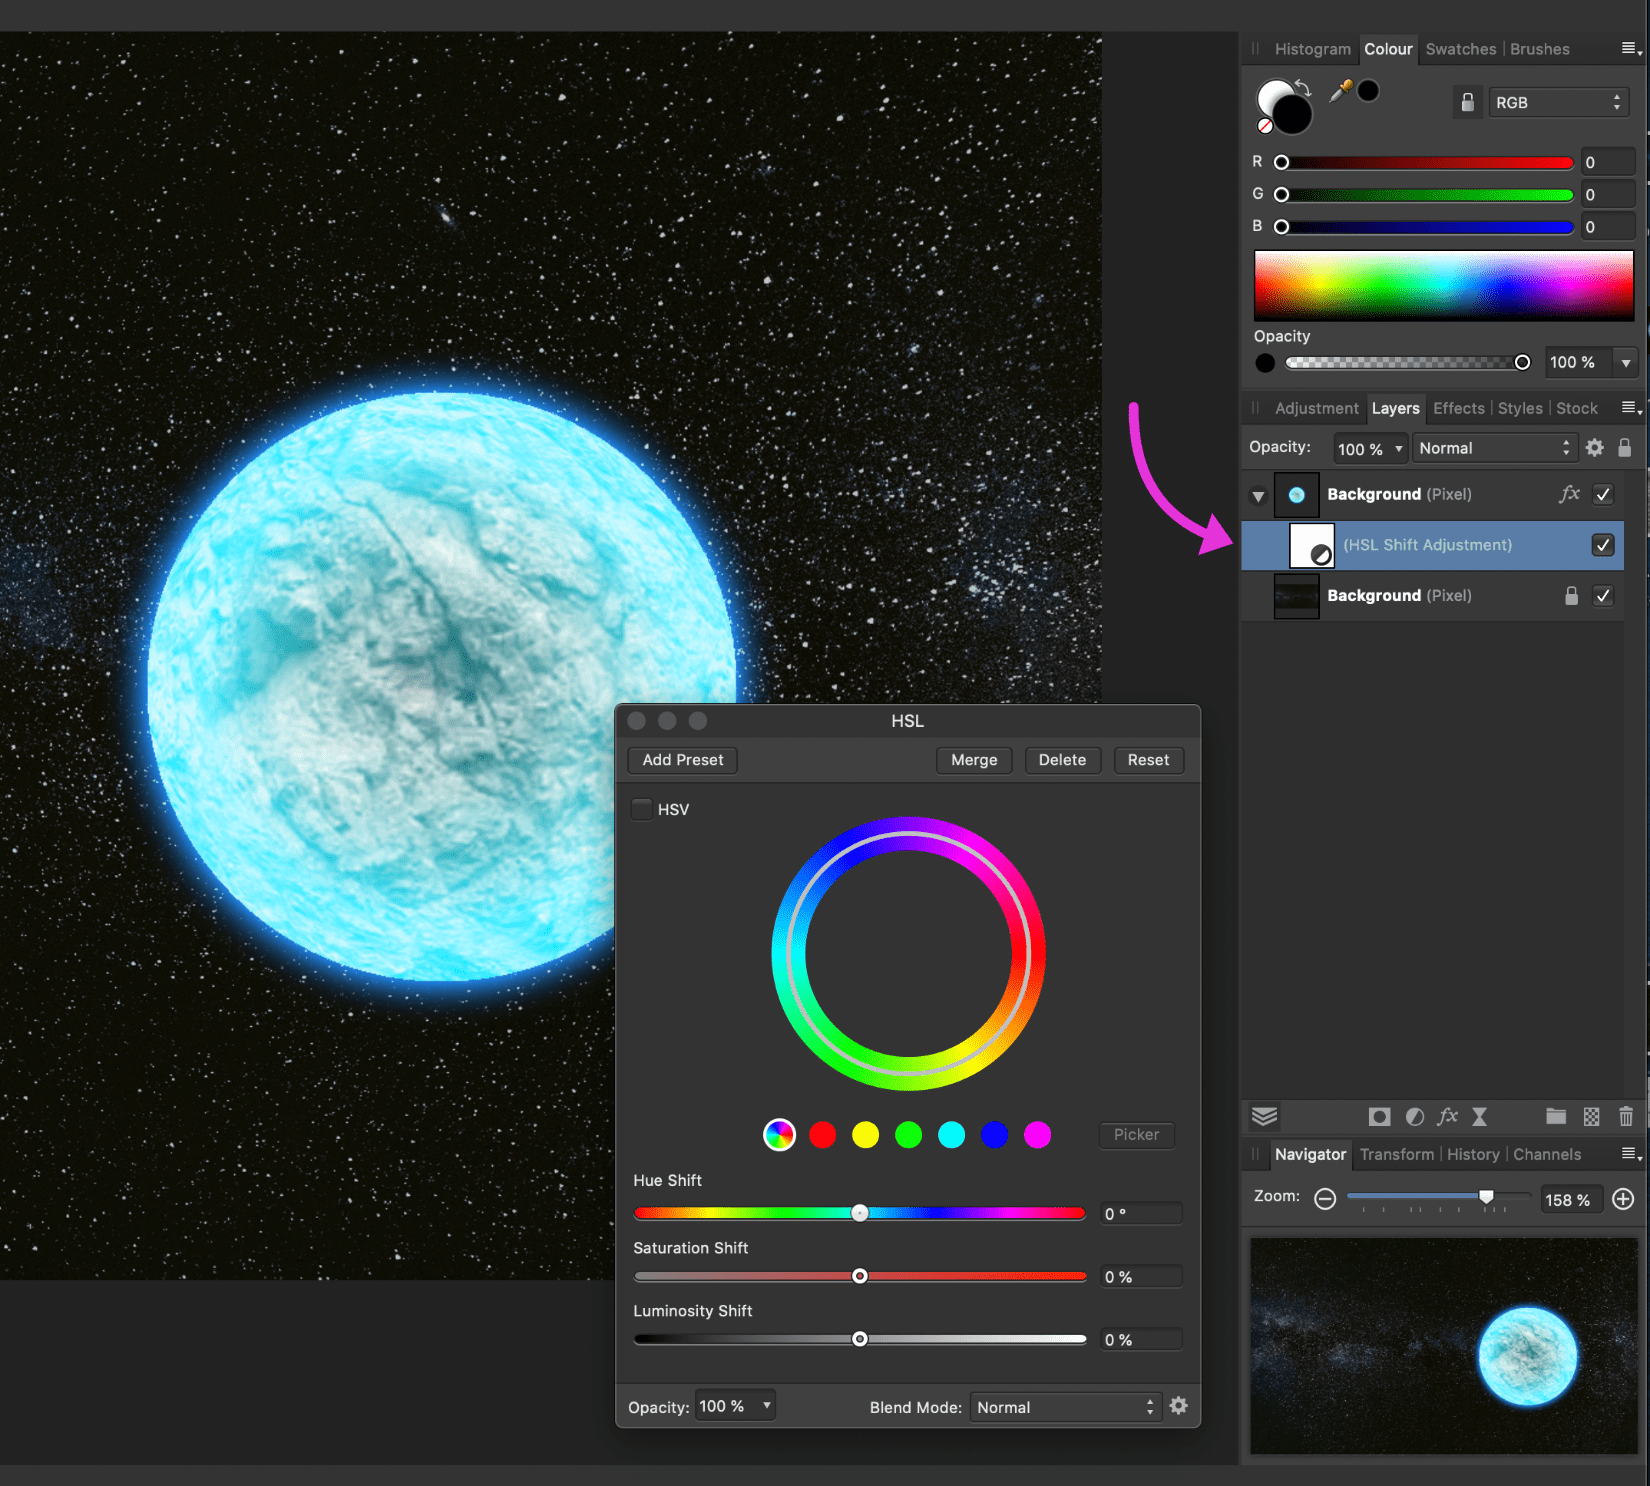
Task: Delete layer using the trash icon
Action: [1625, 1117]
